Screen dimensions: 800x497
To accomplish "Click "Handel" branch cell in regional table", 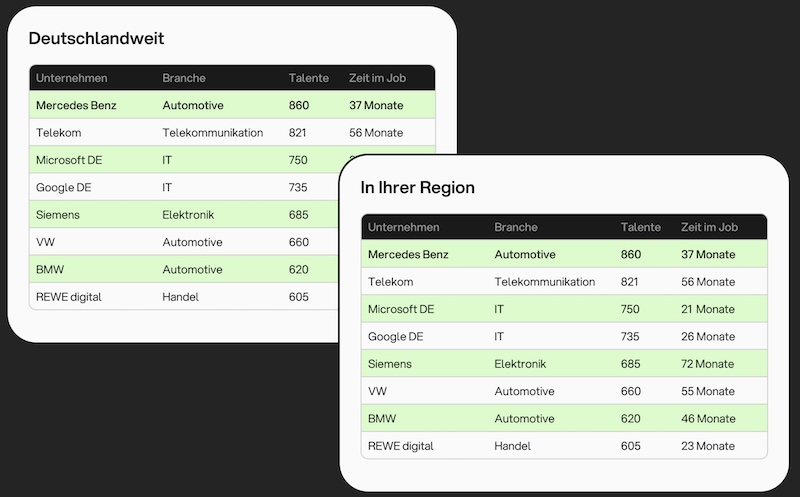I will point(512,446).
